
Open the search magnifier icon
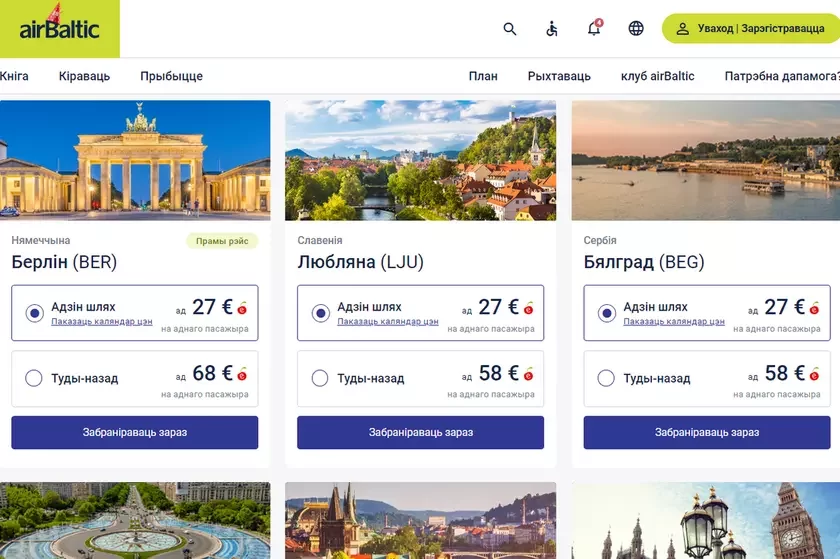pyautogui.click(x=510, y=29)
